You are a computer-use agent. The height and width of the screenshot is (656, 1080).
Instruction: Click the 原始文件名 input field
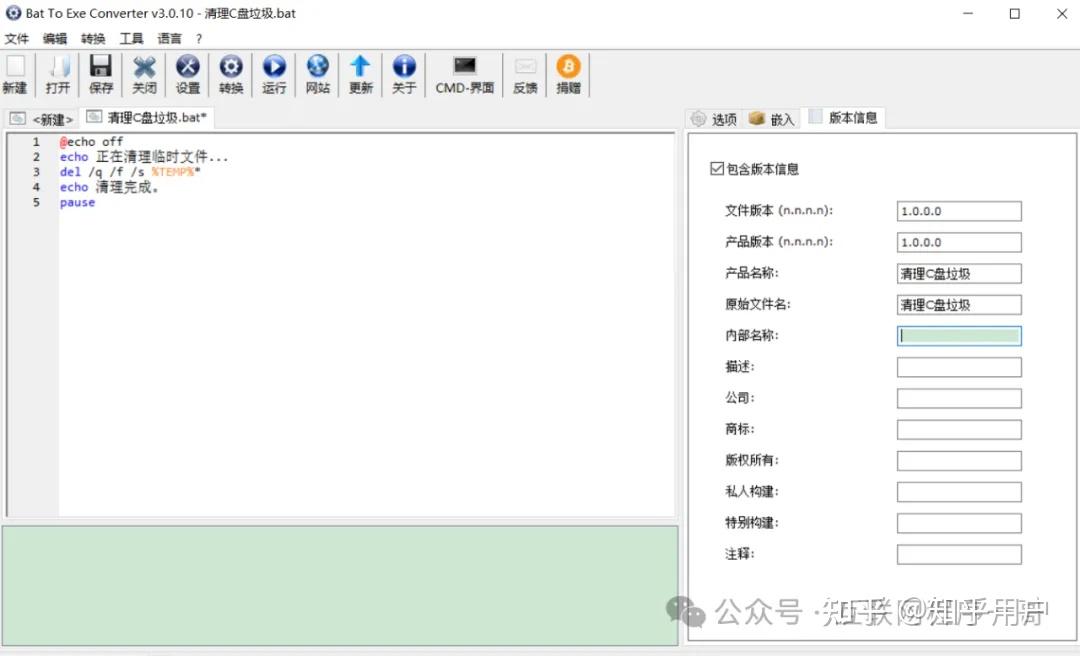pos(959,305)
